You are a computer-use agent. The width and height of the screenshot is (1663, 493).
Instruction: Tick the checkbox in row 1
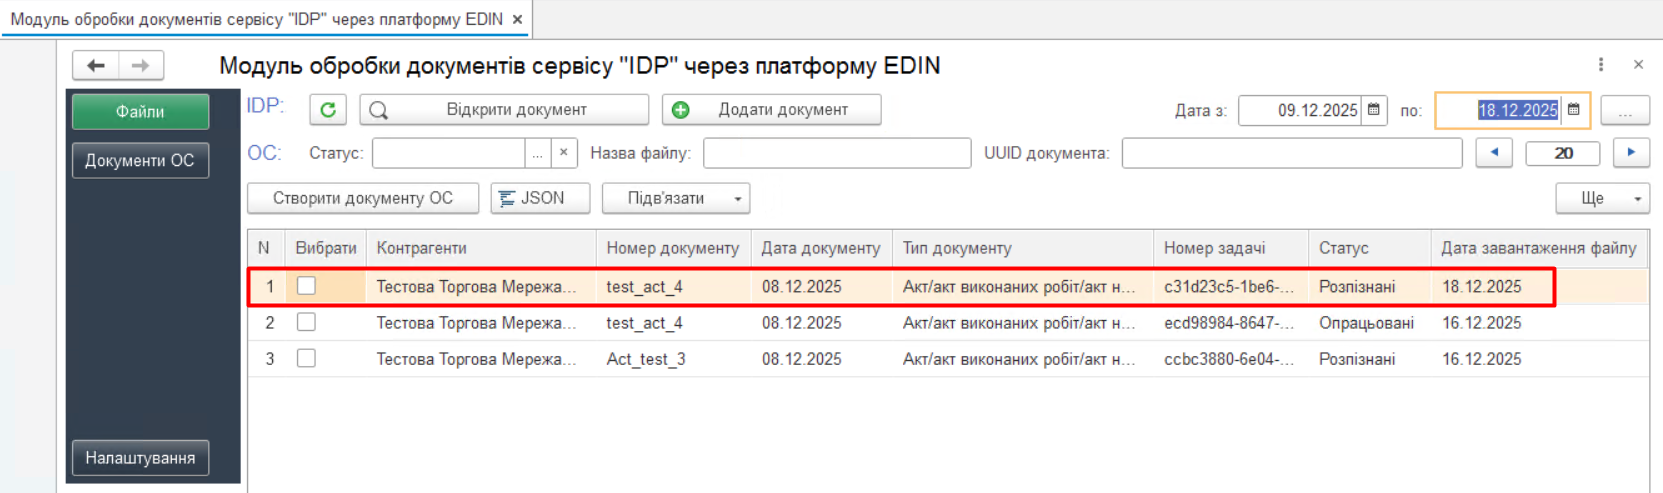click(x=306, y=286)
